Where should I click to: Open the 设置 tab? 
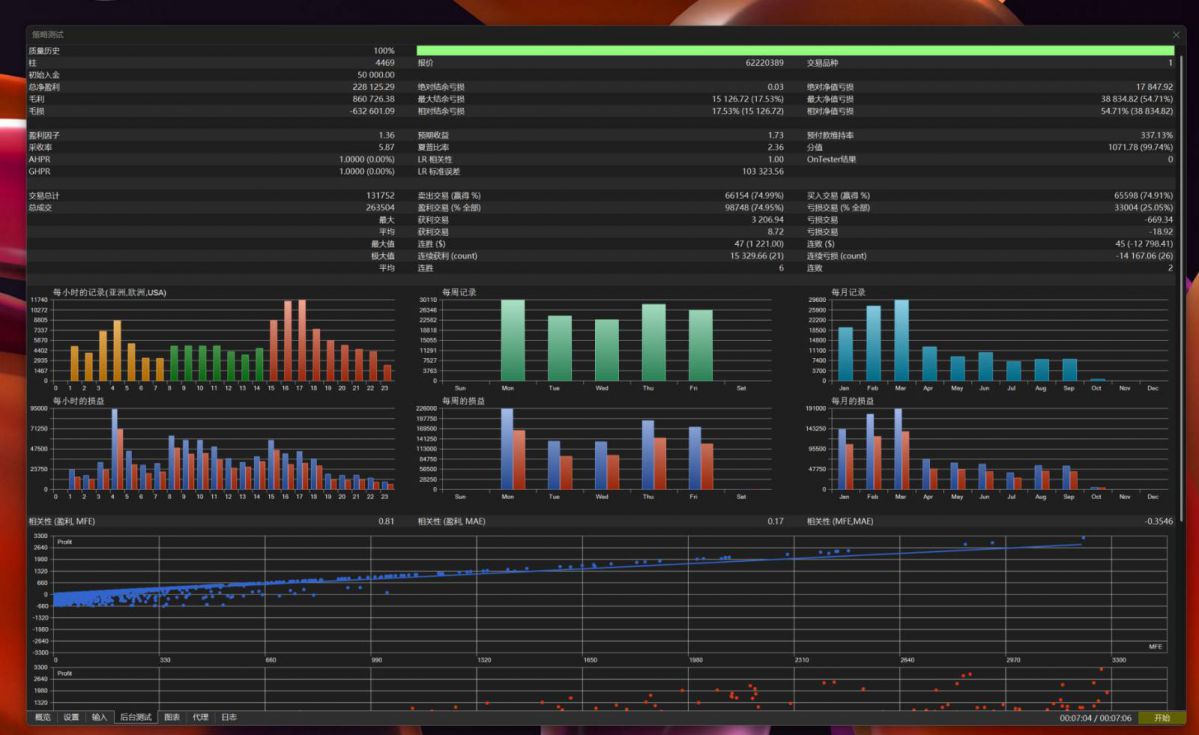[x=71, y=717]
